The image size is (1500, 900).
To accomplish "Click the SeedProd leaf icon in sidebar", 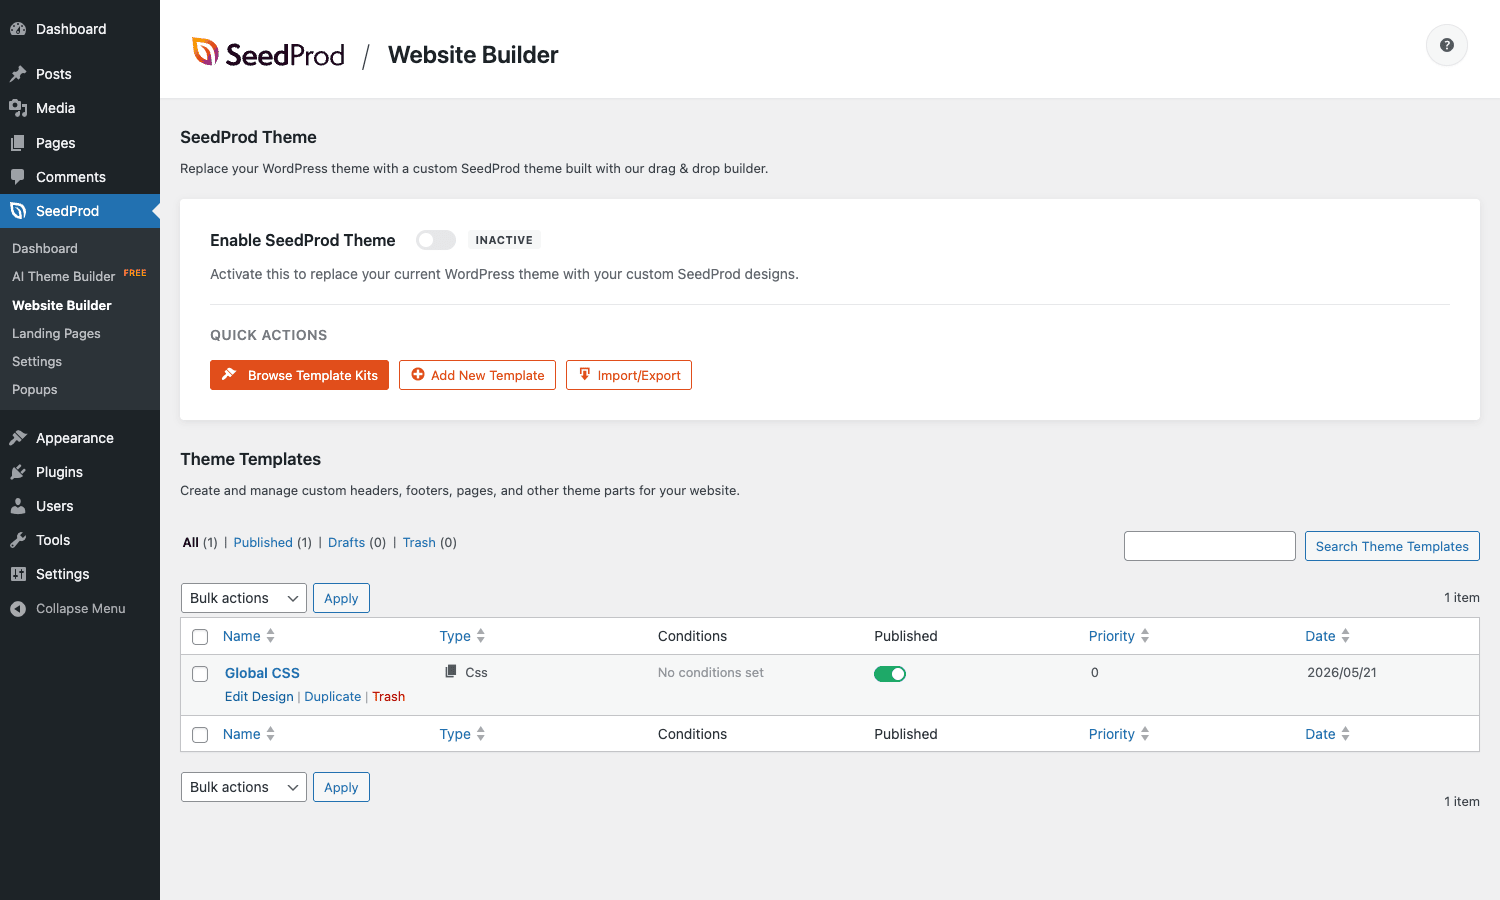I will click(x=18, y=211).
